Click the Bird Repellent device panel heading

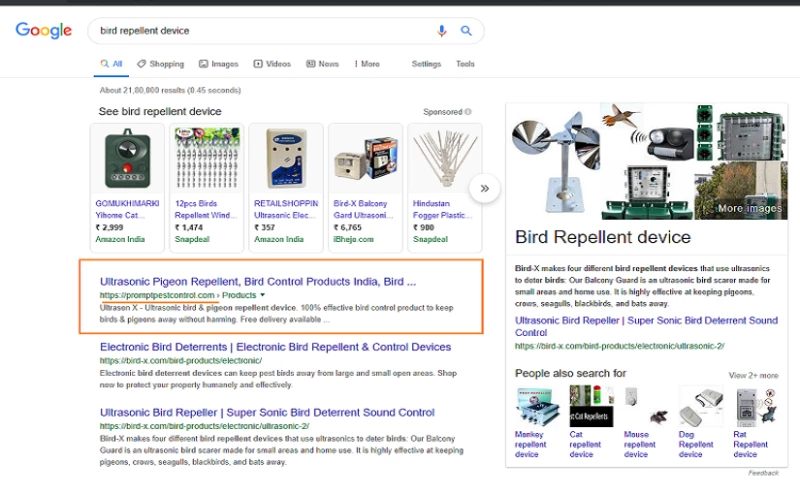pyautogui.click(x=603, y=237)
